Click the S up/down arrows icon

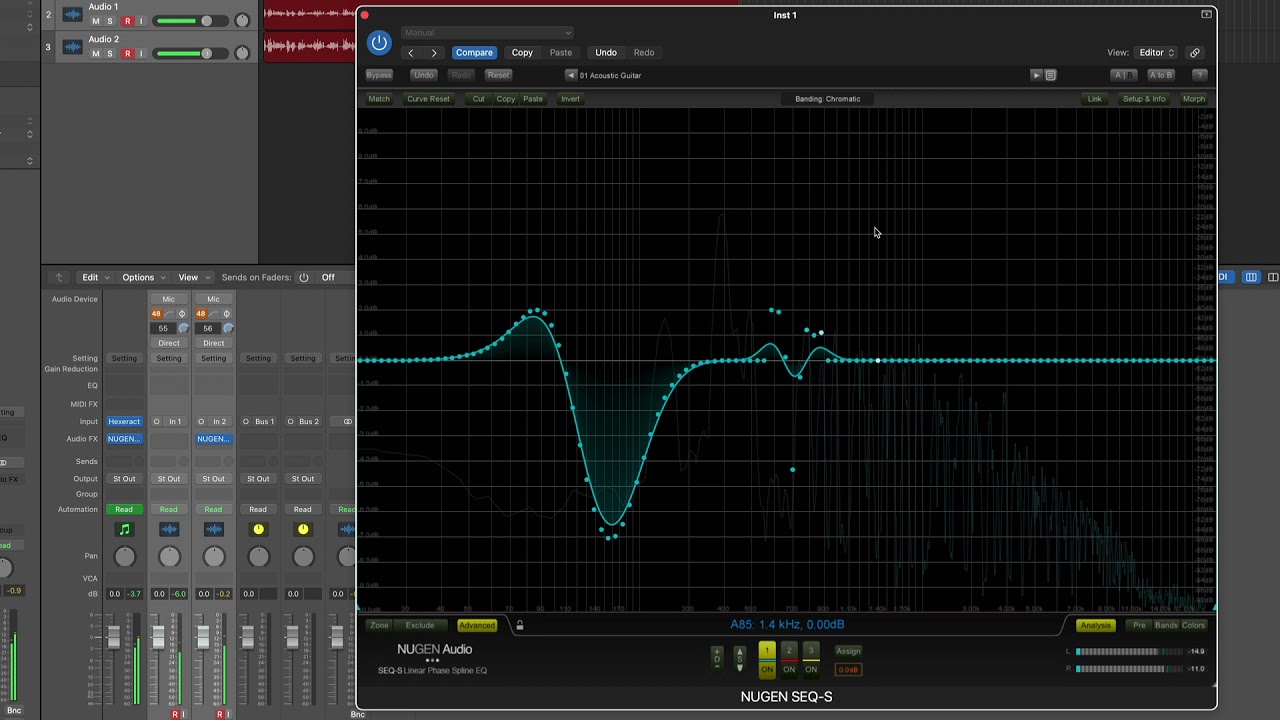click(740, 659)
